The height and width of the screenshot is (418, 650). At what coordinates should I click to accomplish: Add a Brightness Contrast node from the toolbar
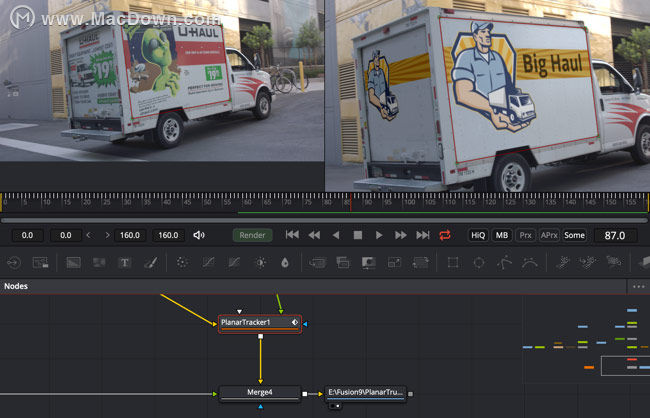click(x=260, y=262)
